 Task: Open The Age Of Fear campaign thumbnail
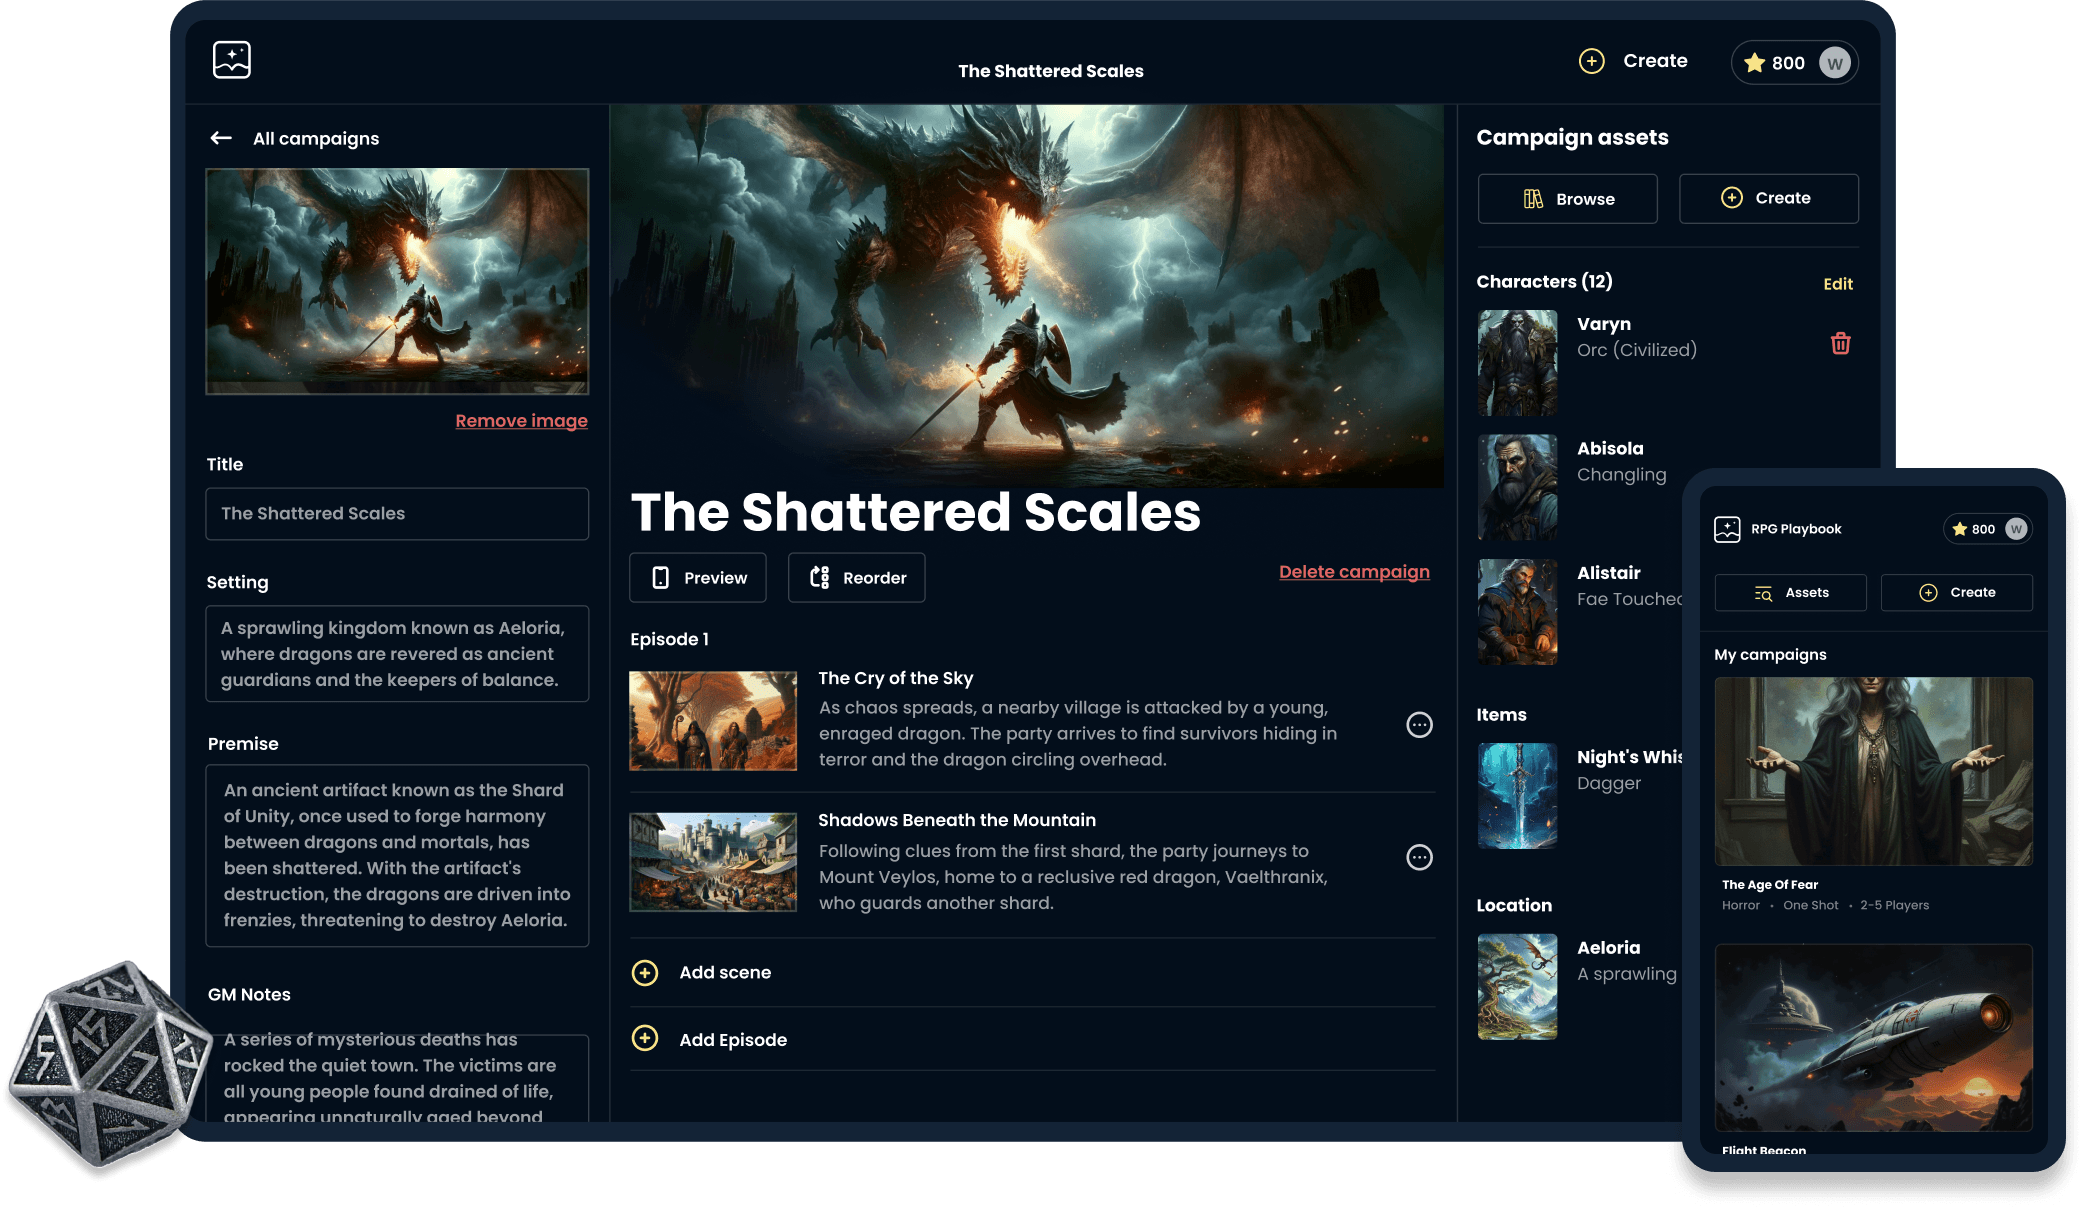pyautogui.click(x=1873, y=771)
